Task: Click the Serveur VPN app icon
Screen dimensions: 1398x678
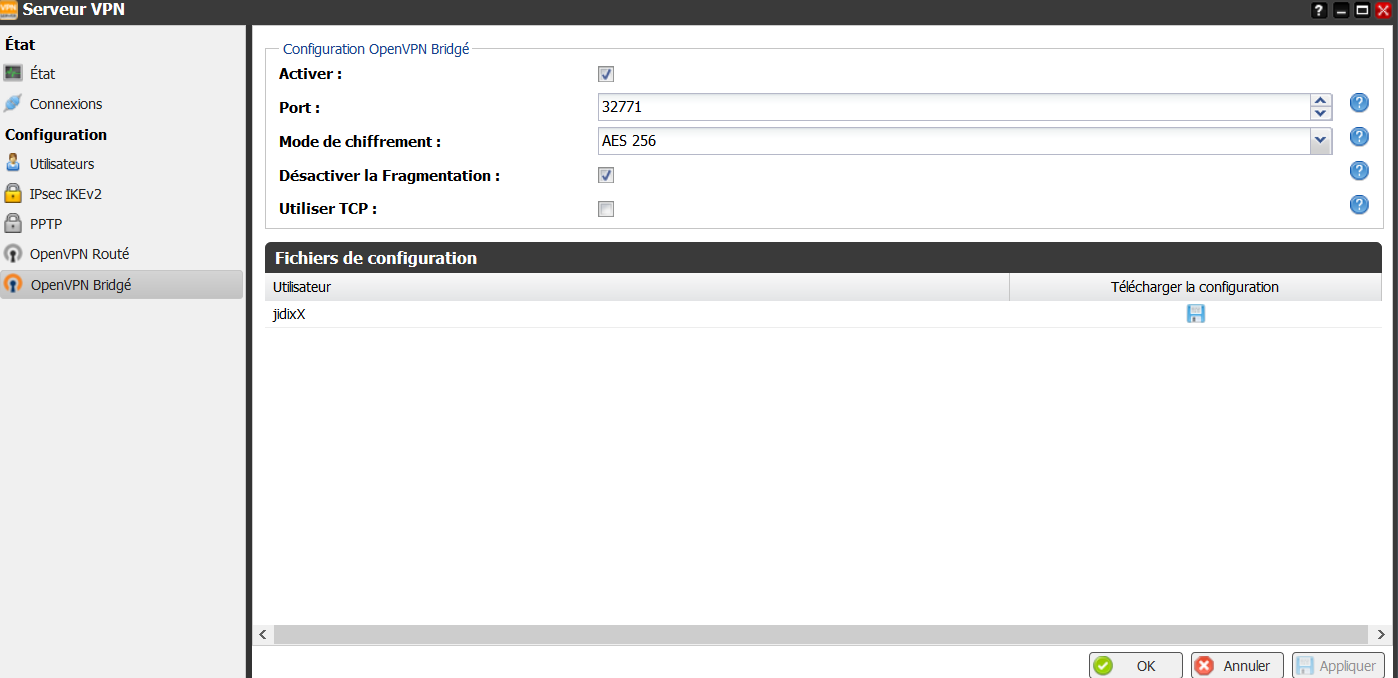Action: click(x=9, y=10)
